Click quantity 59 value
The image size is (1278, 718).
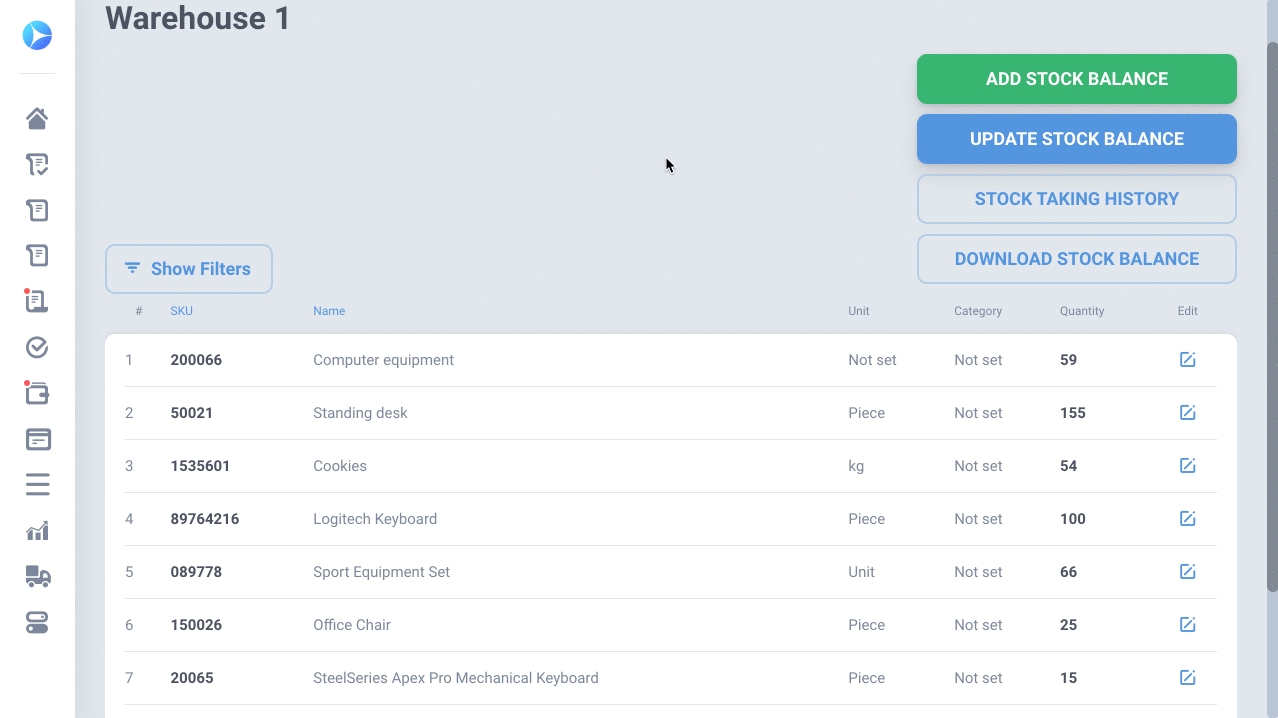coord(1069,360)
